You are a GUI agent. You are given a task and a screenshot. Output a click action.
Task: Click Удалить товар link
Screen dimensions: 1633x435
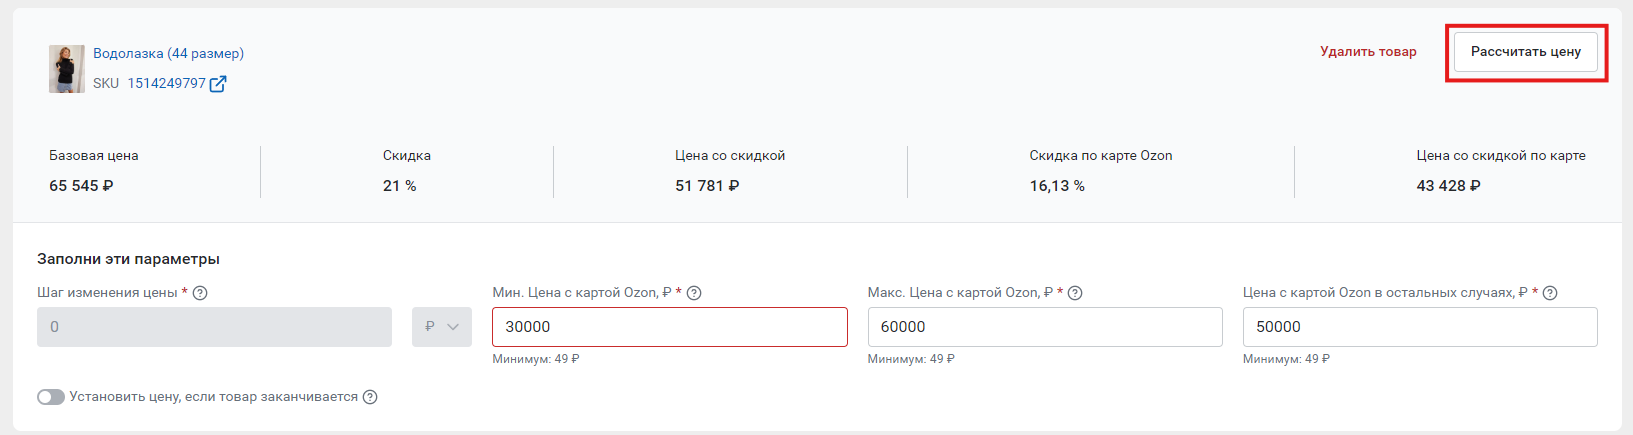coord(1368,52)
